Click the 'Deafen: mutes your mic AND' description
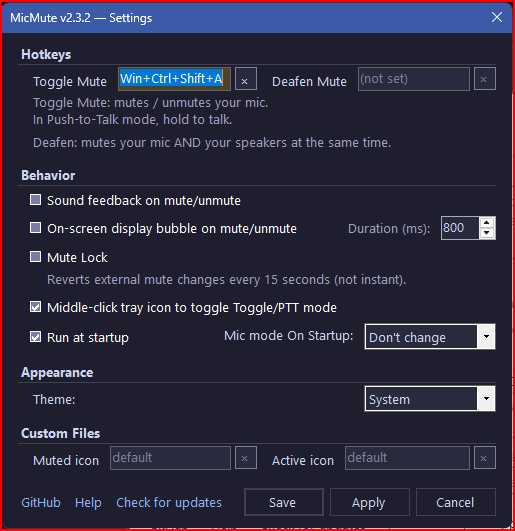515x531 pixels. (212, 143)
